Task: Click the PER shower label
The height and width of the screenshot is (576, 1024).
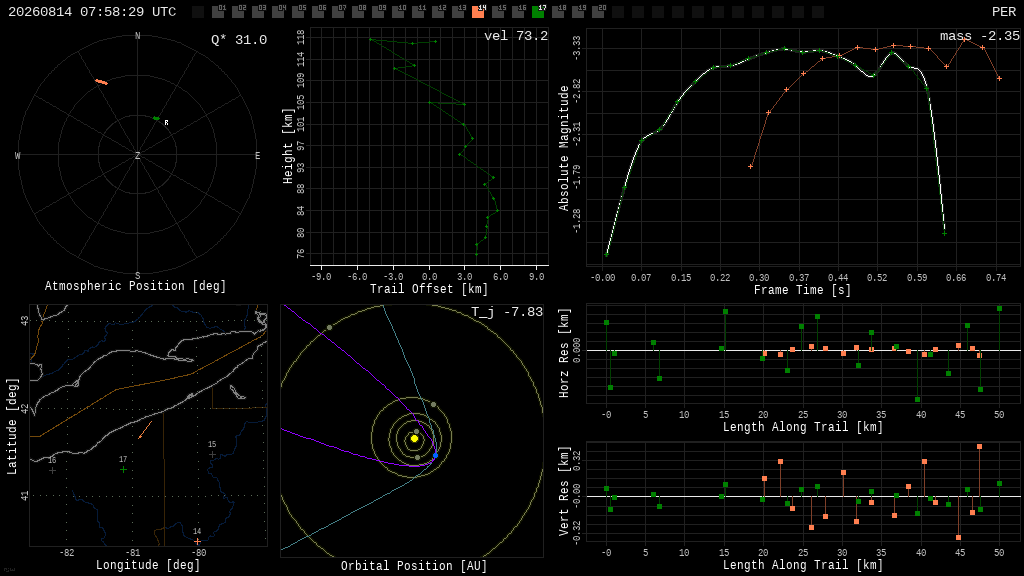Action: click(x=1004, y=12)
